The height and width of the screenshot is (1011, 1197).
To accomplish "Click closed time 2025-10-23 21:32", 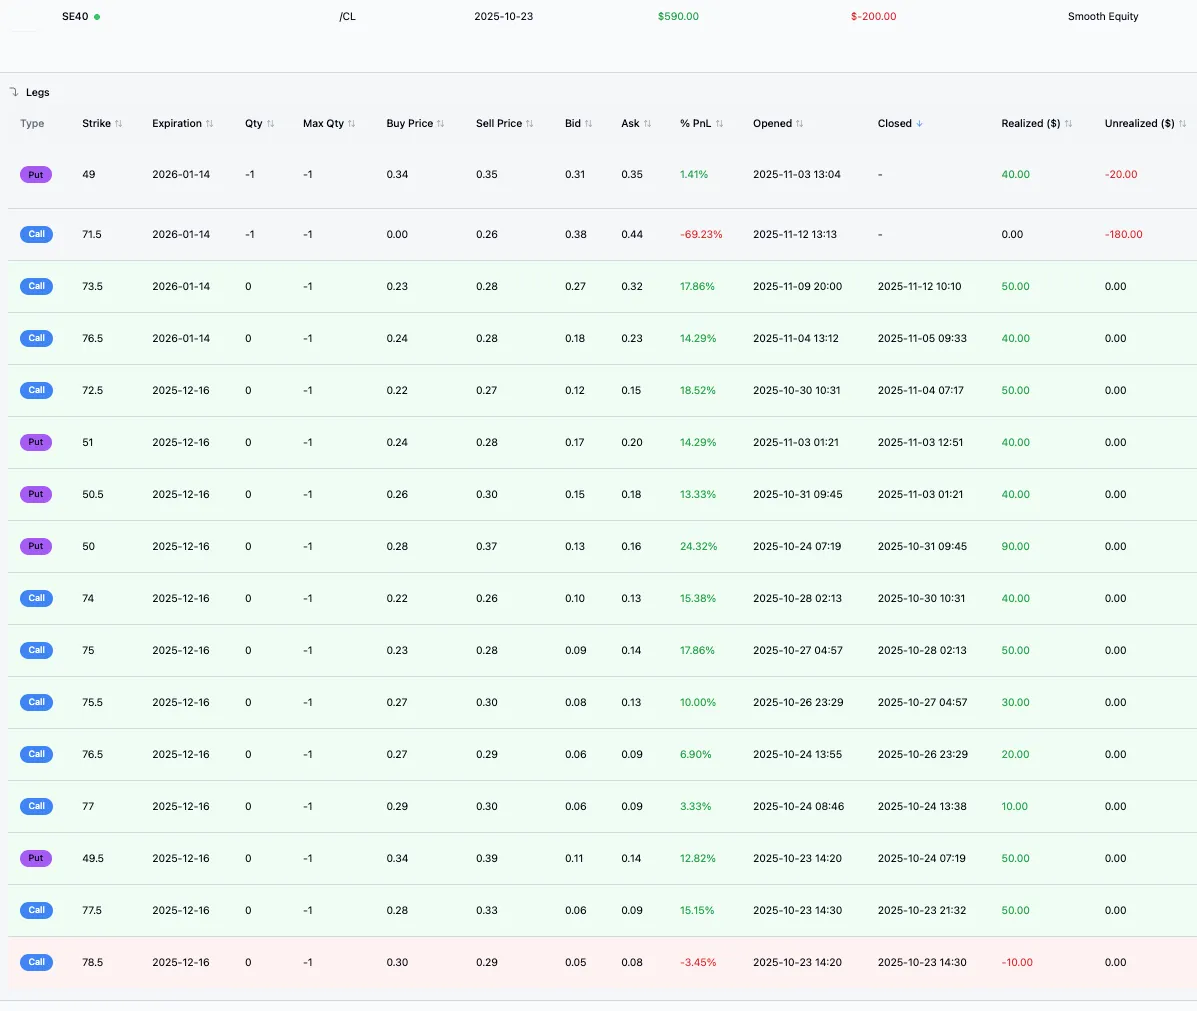I will (x=921, y=910).
